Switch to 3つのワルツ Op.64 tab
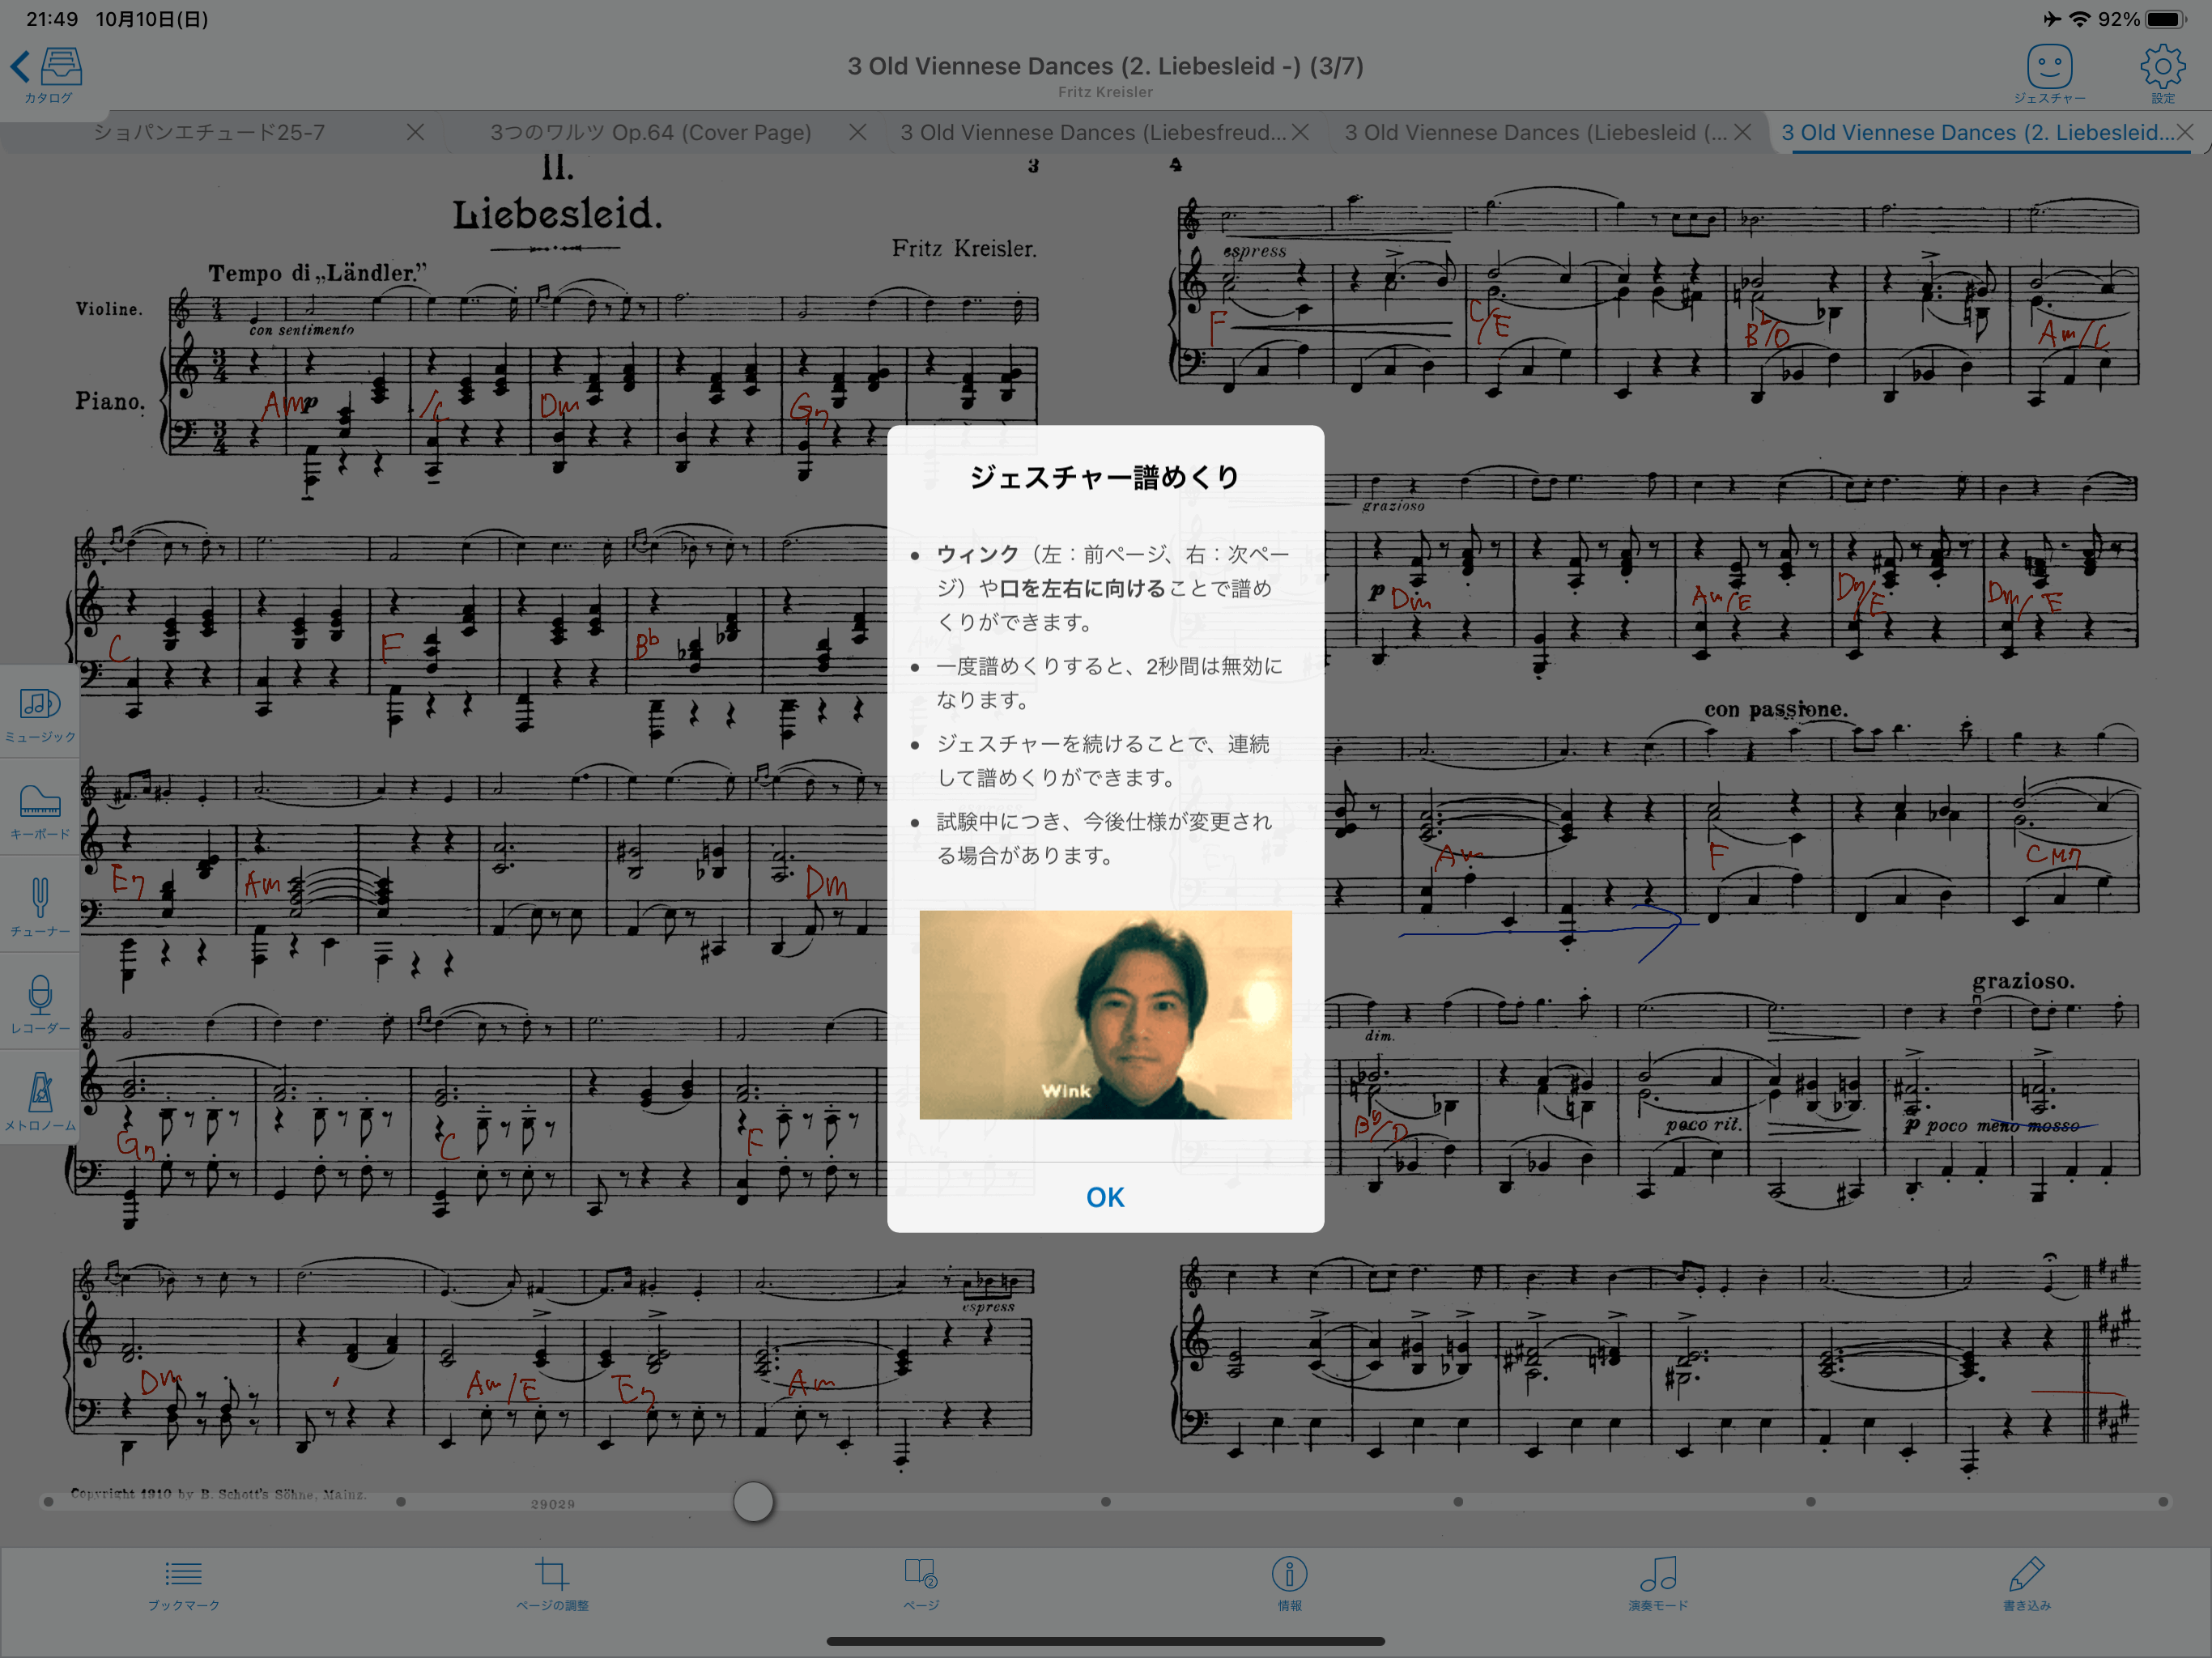 pos(650,133)
